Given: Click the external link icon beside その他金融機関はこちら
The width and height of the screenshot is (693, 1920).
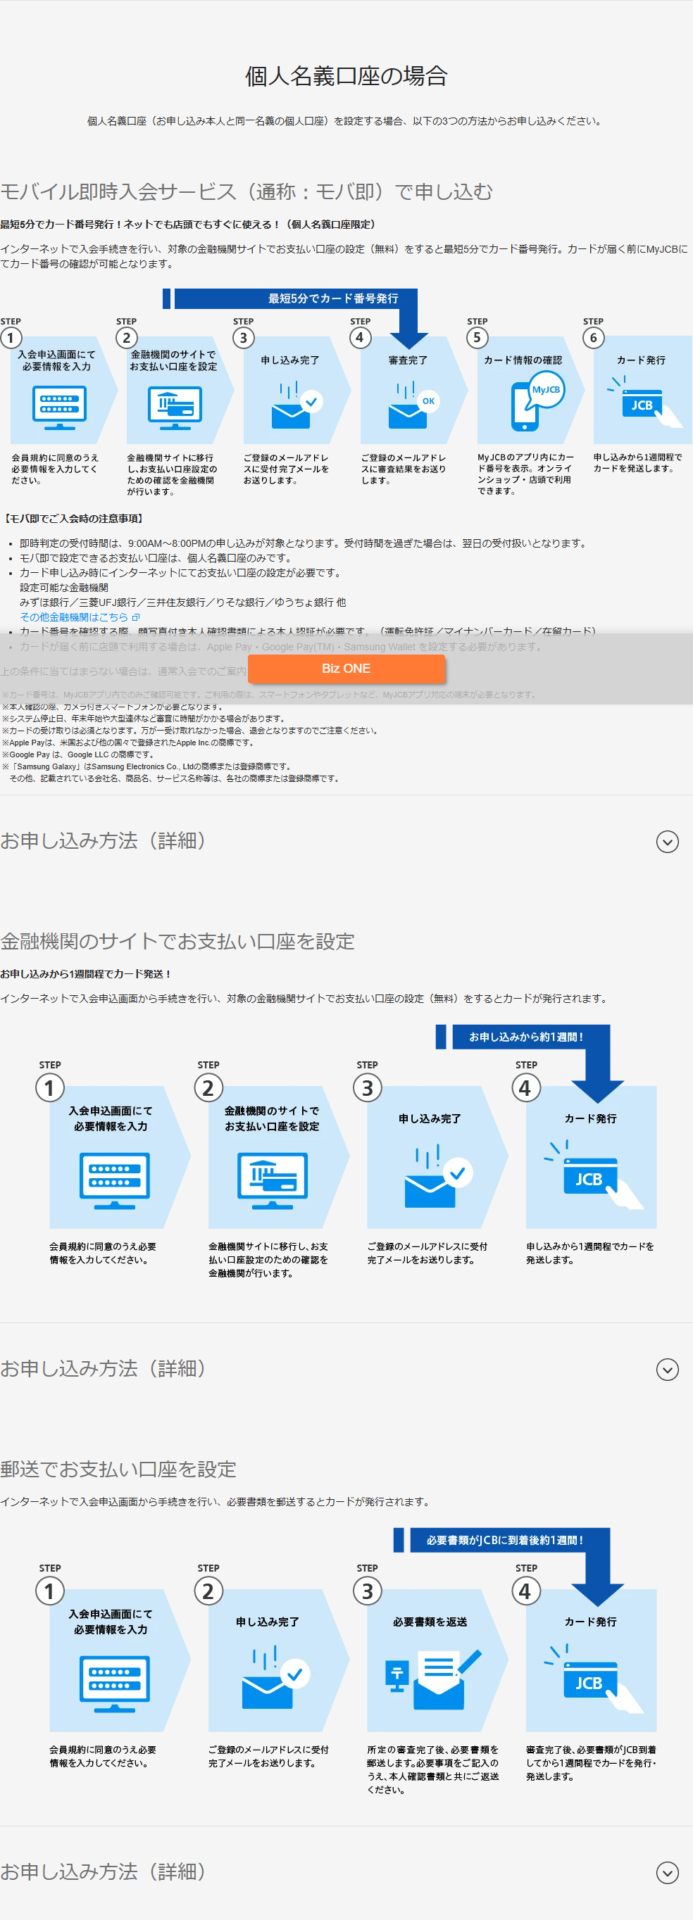Looking at the screenshot, I should click(x=136, y=617).
